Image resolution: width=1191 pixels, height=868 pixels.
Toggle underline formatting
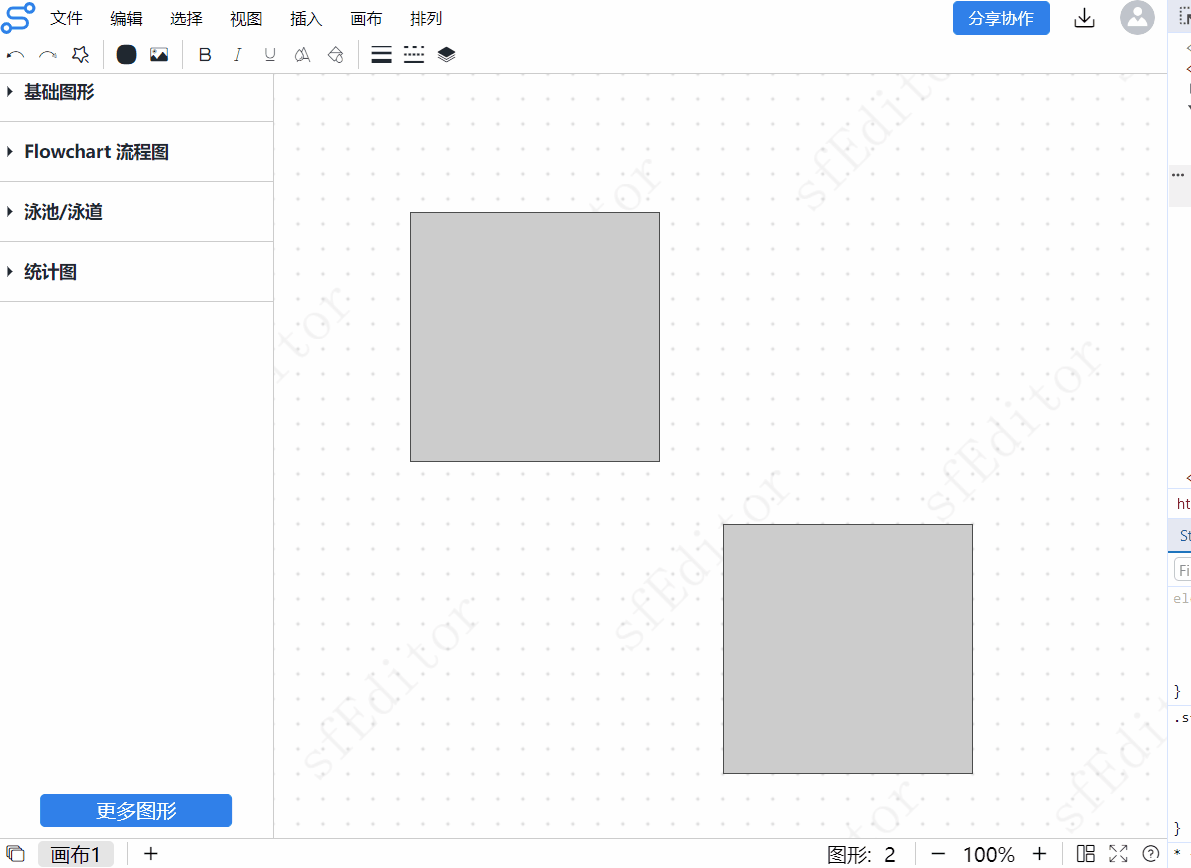click(x=270, y=55)
